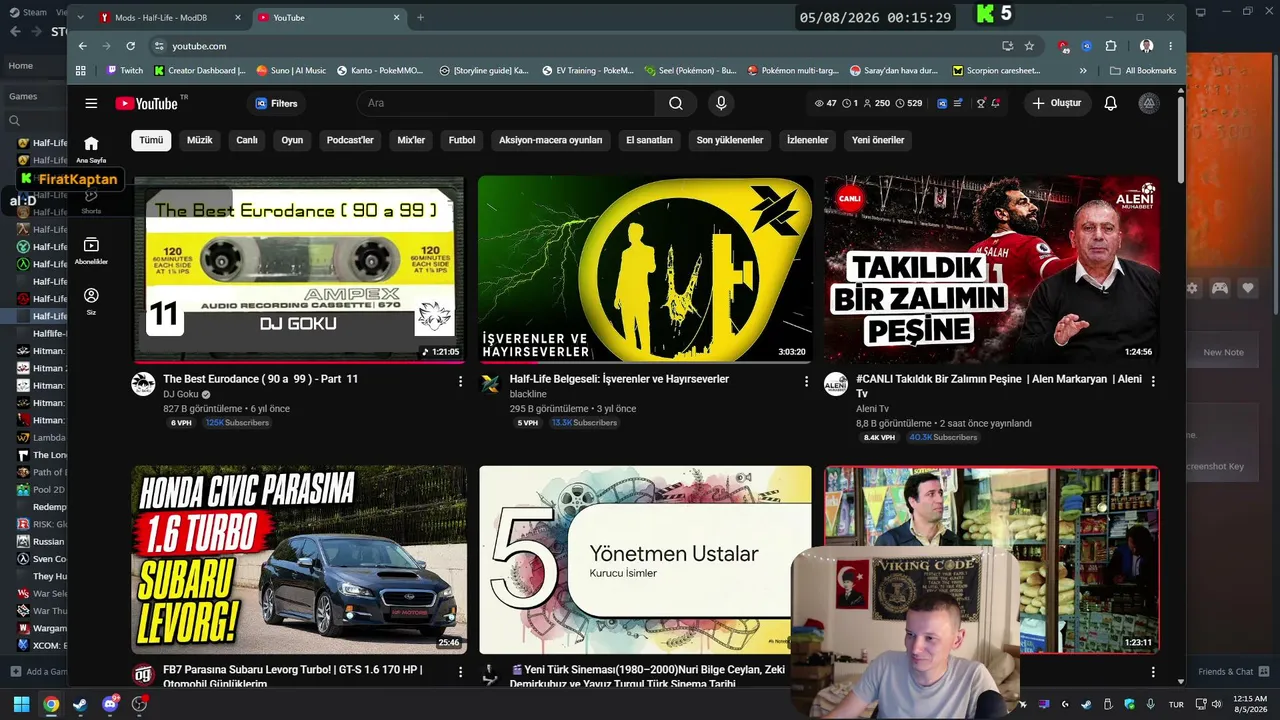
Task: Click the Steam icon in the taskbar
Action: (x=80, y=704)
